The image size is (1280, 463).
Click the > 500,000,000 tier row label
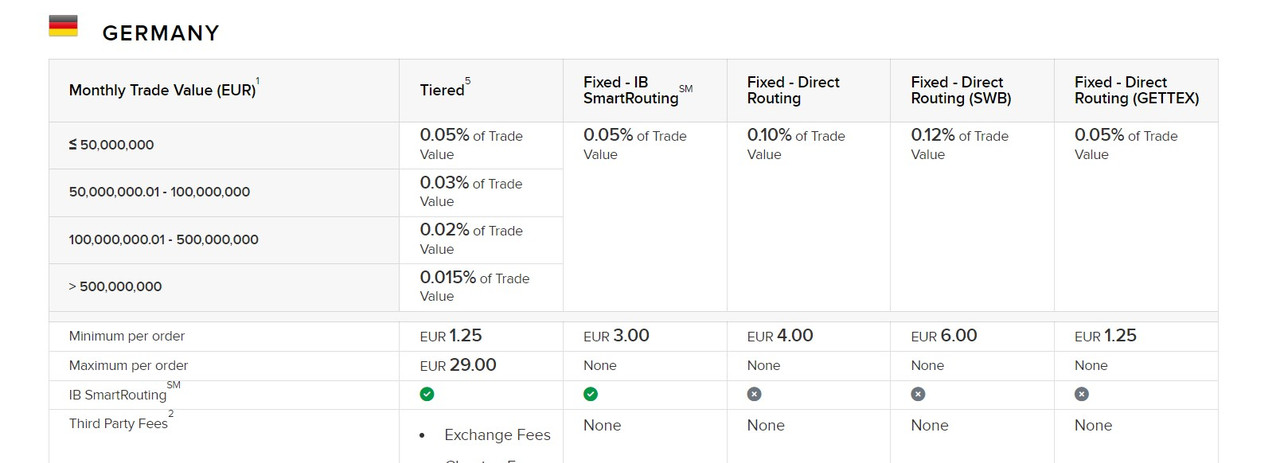[x=115, y=287]
